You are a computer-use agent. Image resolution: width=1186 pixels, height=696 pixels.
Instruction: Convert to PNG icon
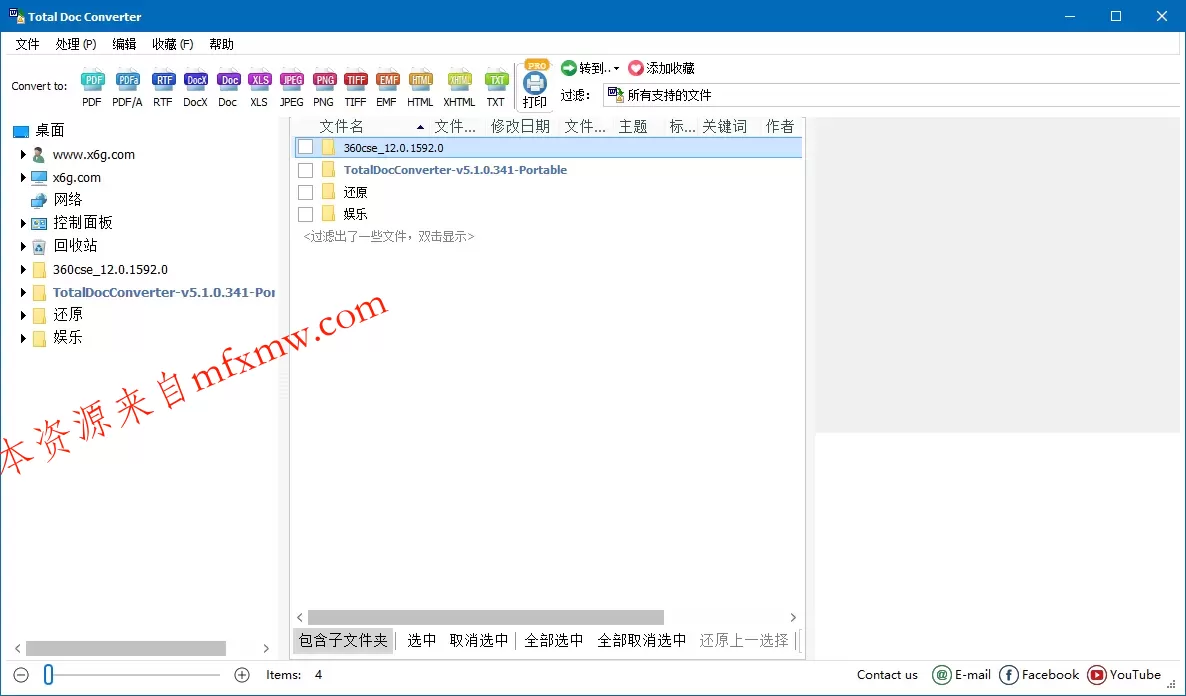point(324,80)
